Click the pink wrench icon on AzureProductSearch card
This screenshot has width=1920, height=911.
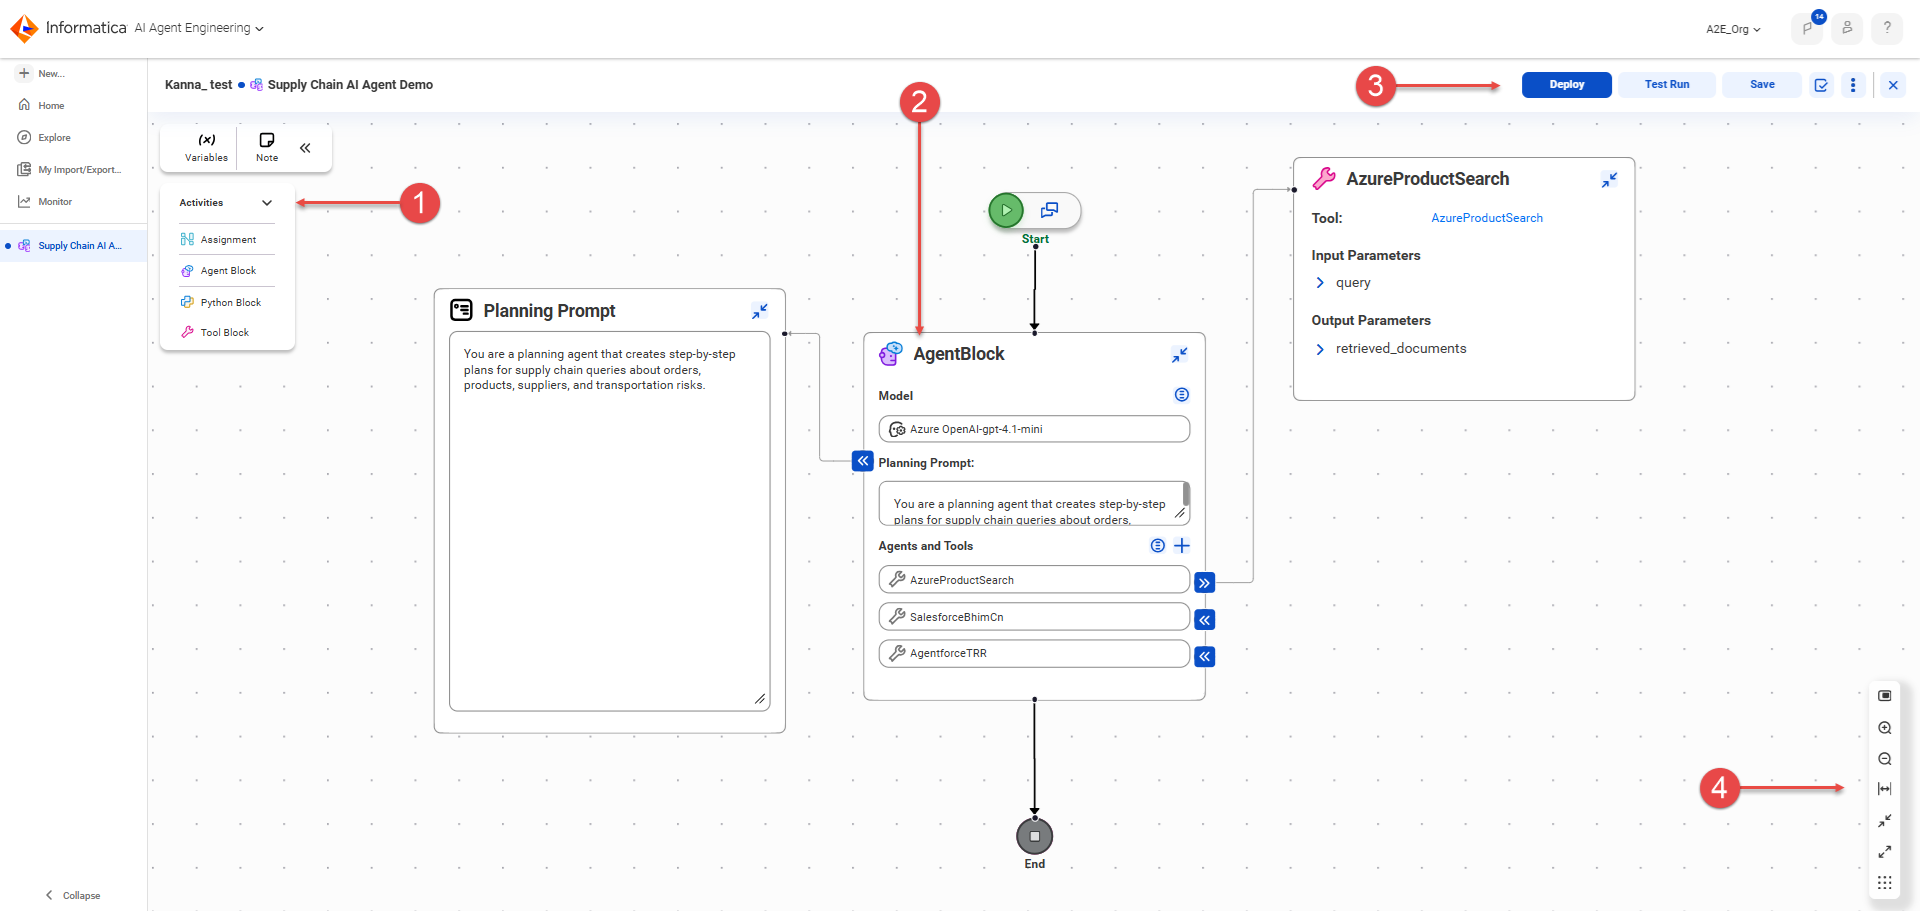(x=1324, y=179)
